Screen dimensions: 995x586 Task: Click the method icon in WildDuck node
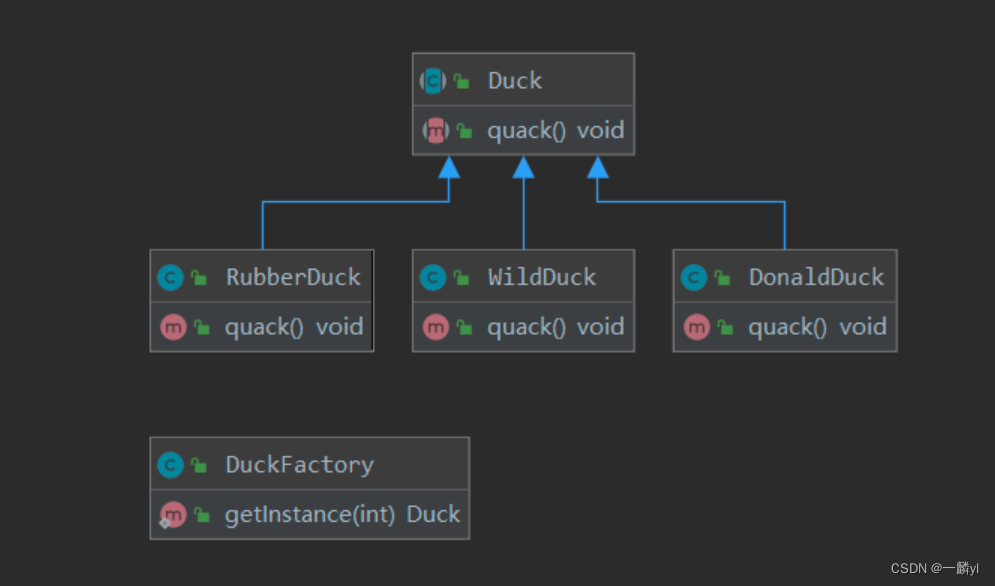coord(435,327)
